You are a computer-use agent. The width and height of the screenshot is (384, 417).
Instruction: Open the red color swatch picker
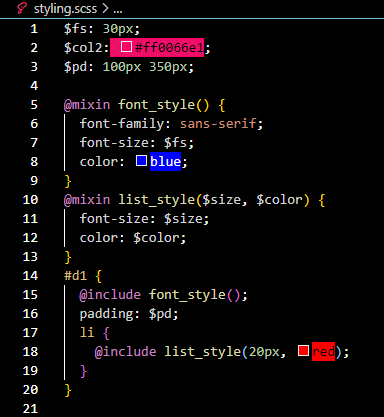[303, 351]
